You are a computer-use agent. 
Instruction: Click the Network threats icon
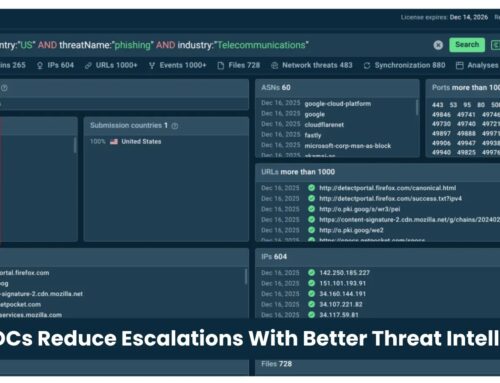[x=274, y=66]
